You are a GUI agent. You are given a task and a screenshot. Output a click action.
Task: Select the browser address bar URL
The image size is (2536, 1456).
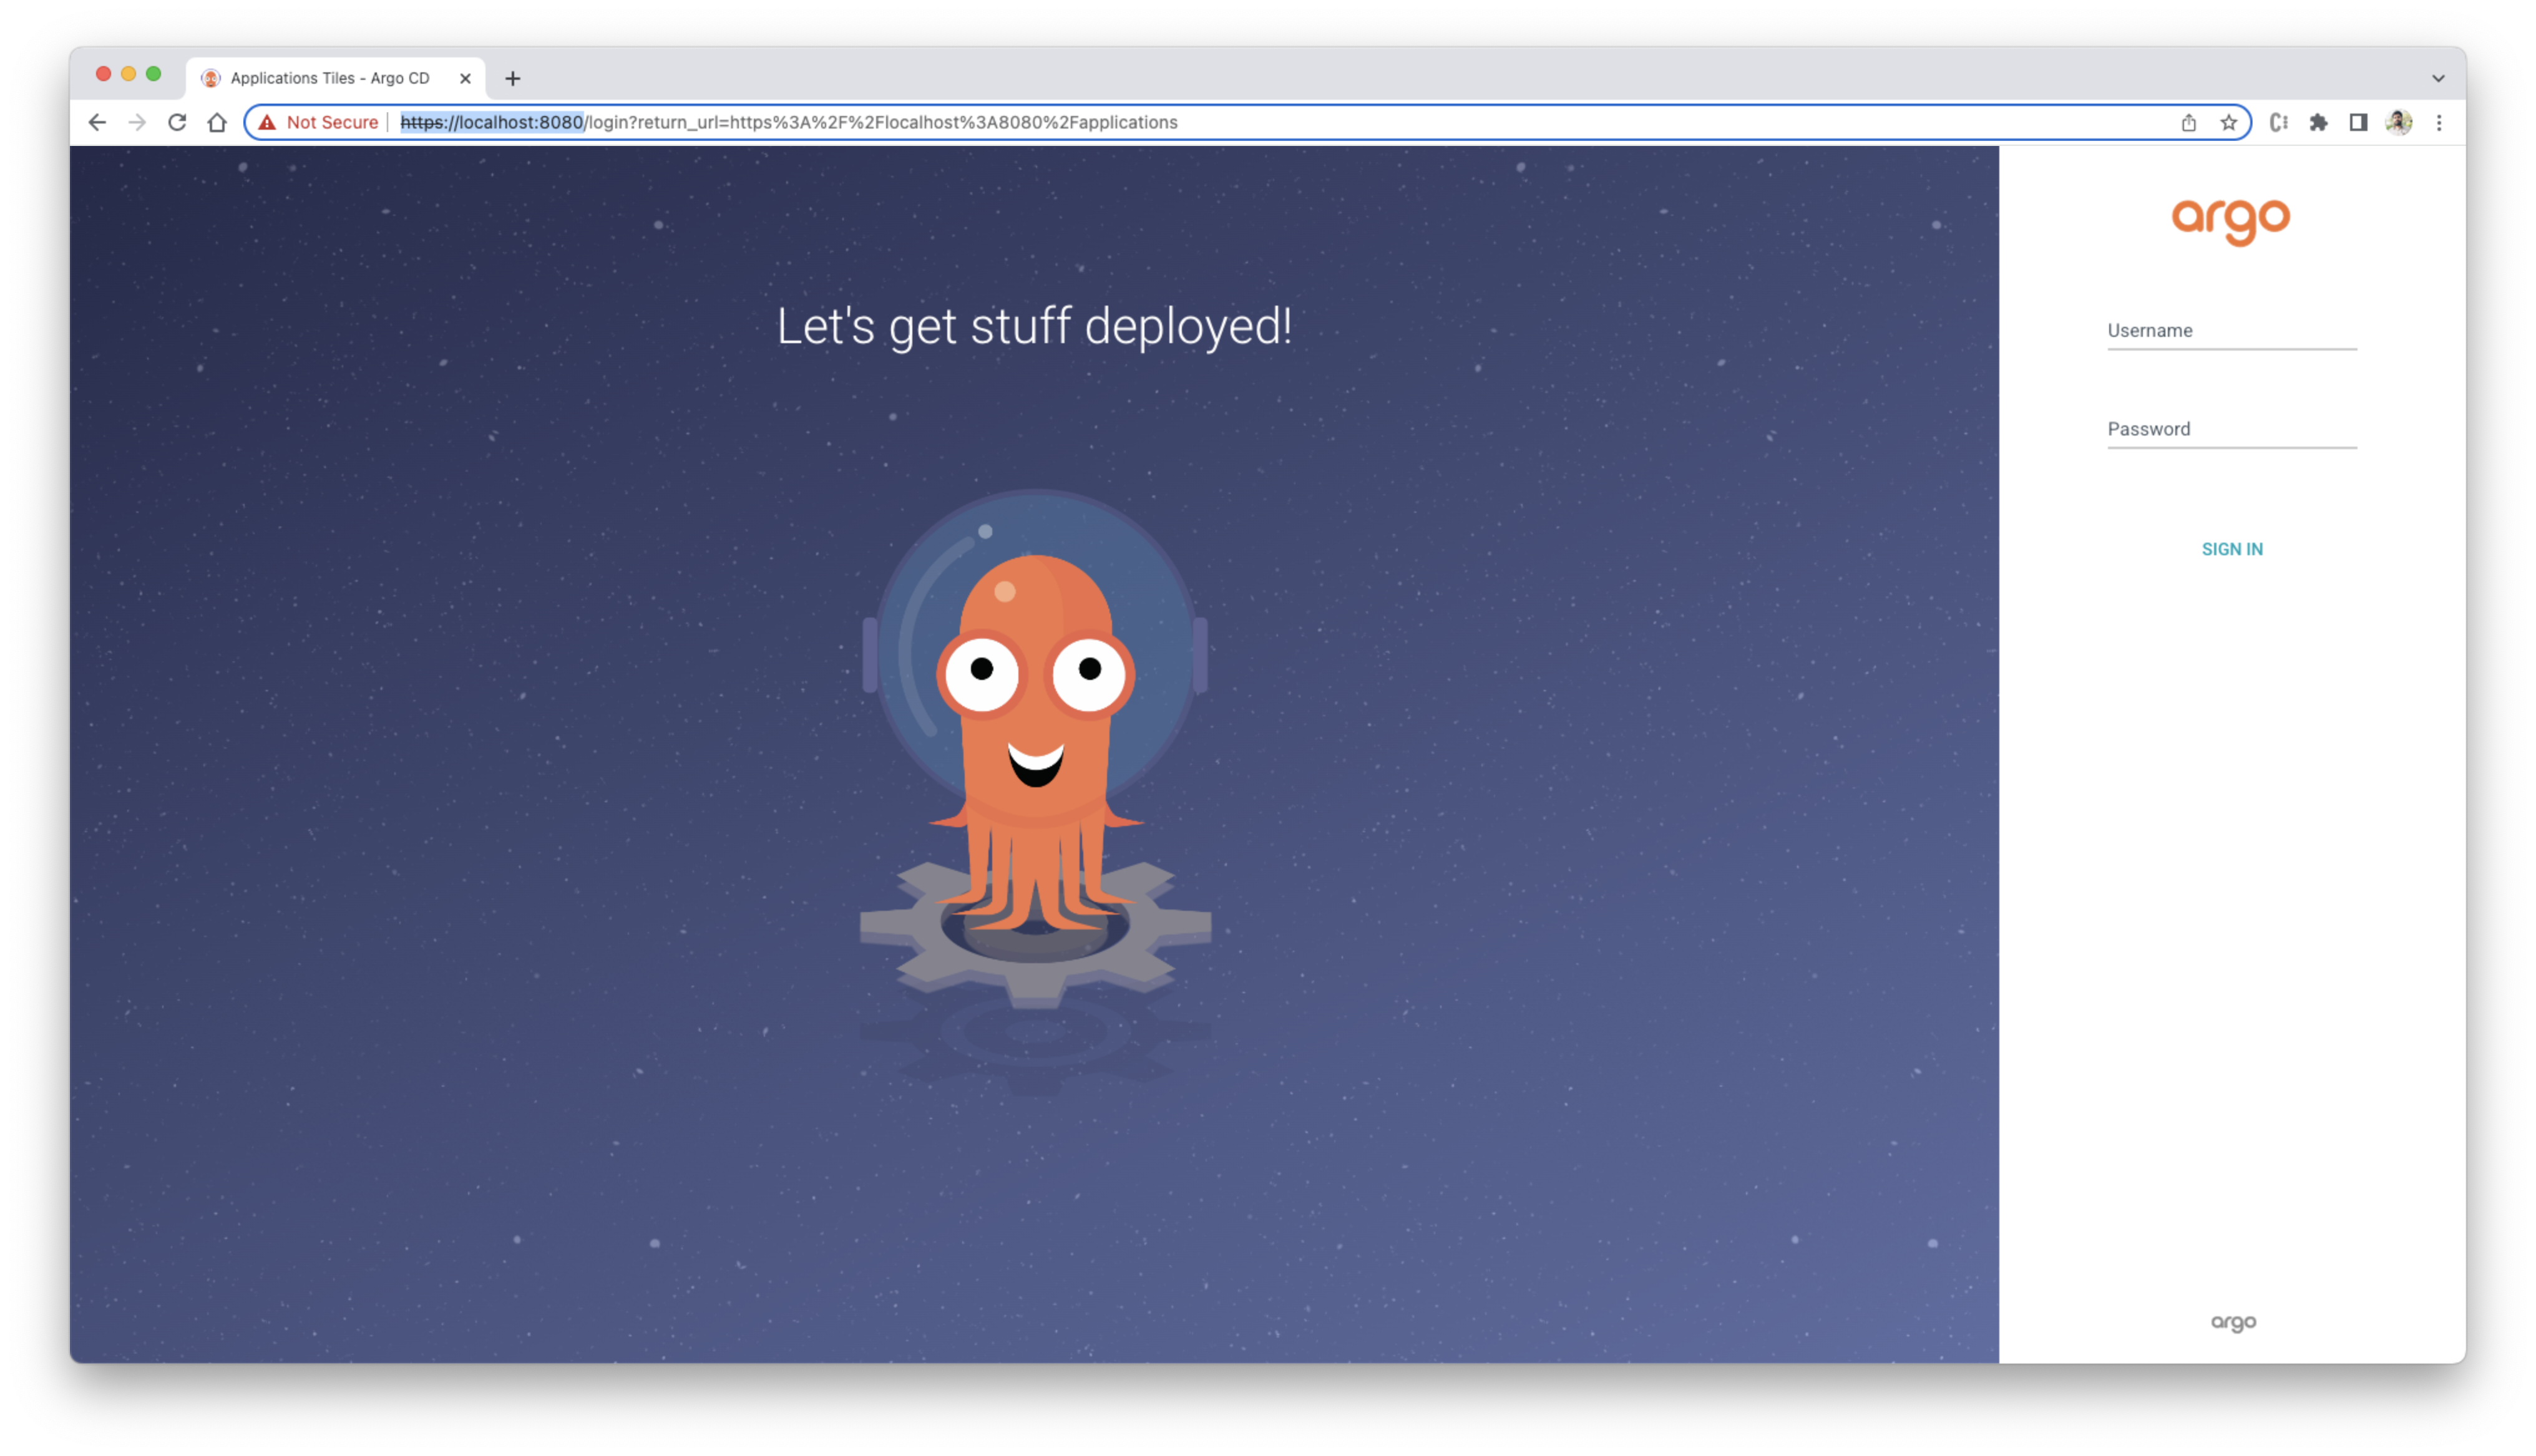click(1268, 122)
